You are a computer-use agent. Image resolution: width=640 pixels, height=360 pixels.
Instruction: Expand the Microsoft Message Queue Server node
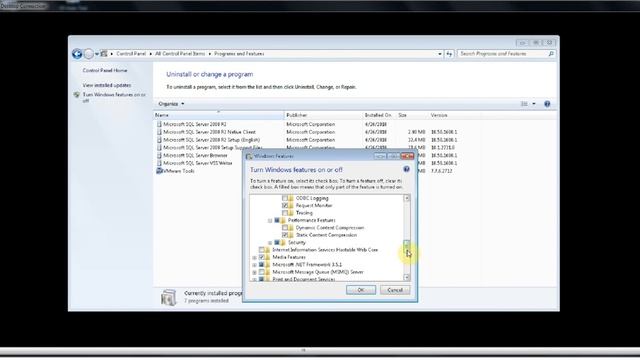point(254,272)
